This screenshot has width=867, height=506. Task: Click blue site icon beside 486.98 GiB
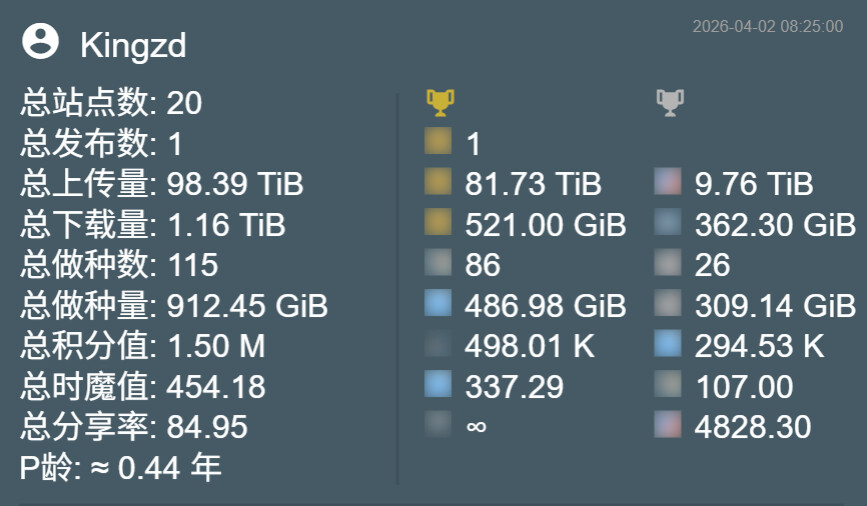coord(438,303)
